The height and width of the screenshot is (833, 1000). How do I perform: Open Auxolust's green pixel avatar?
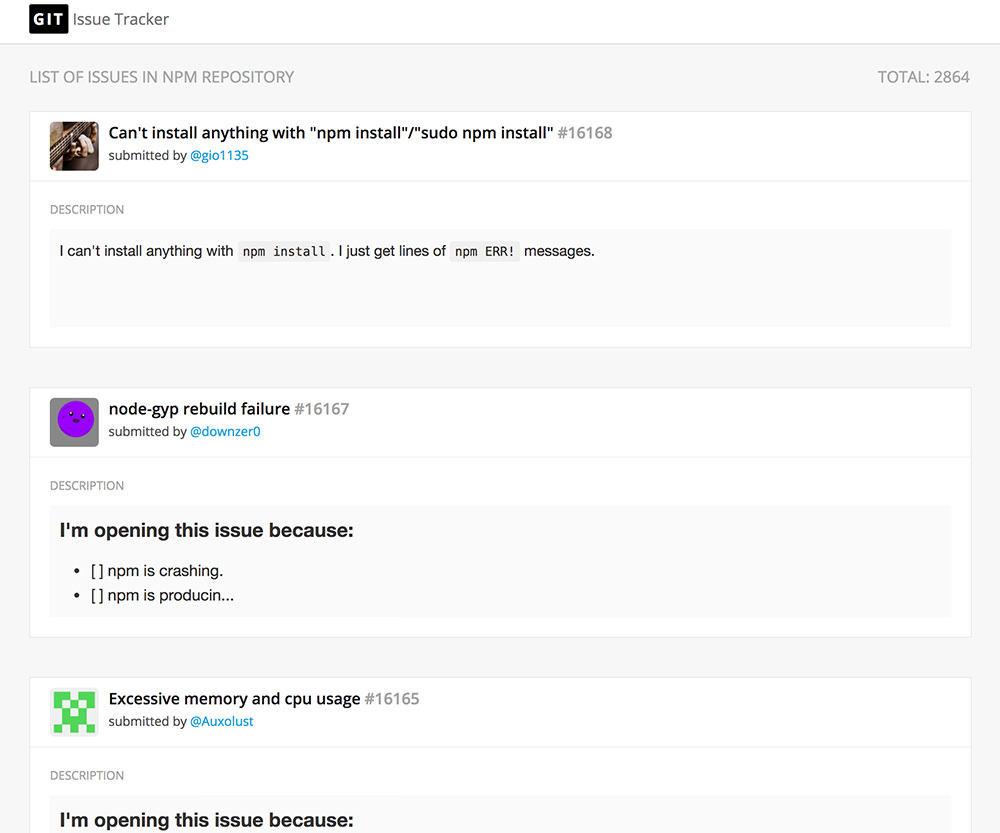pos(74,712)
